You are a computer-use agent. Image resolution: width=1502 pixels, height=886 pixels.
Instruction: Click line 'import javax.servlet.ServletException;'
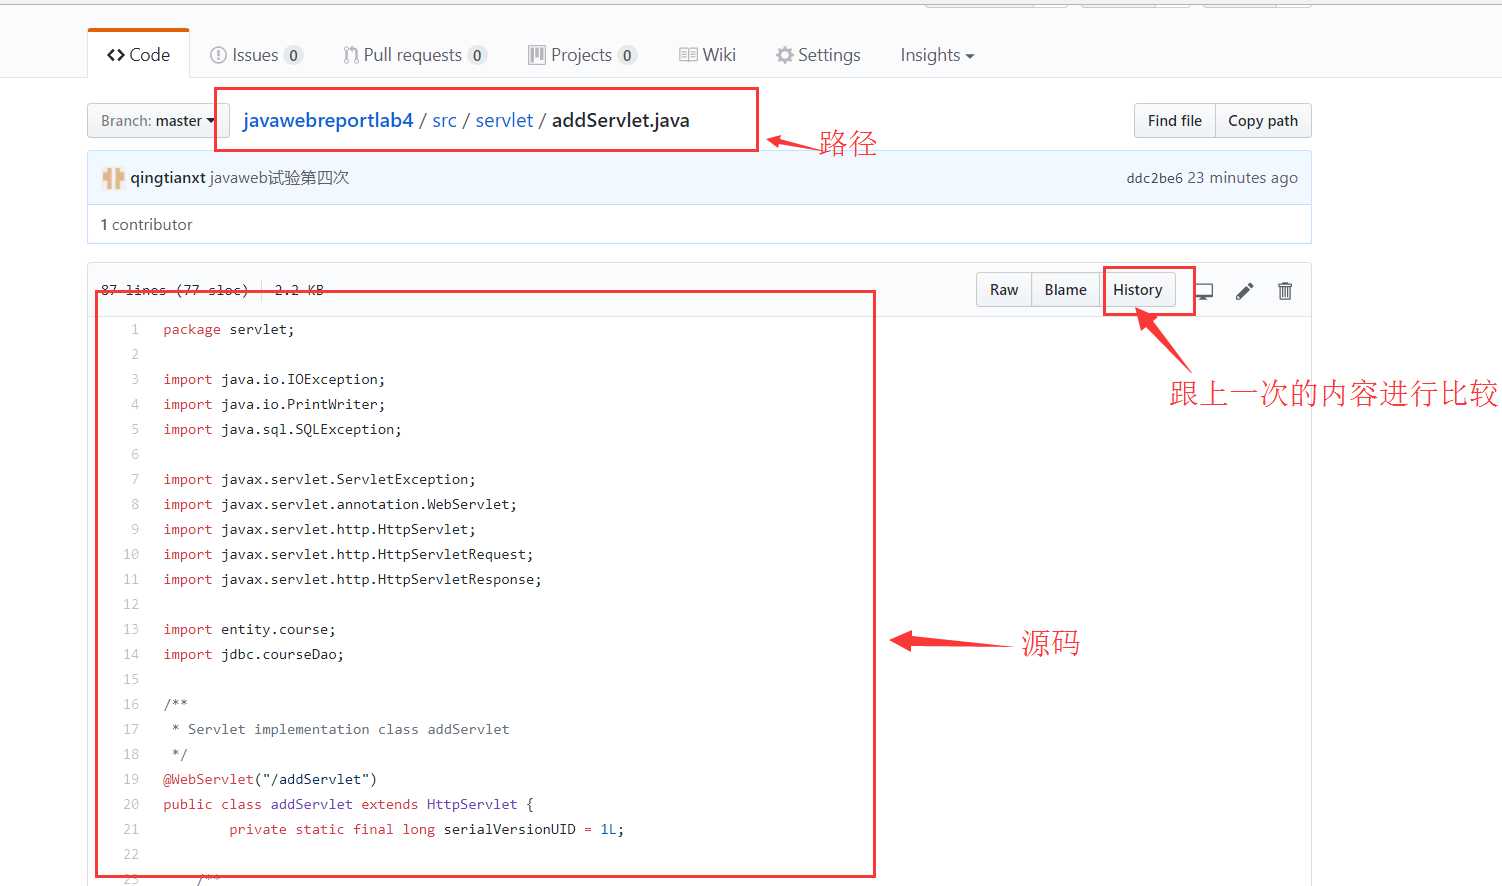point(320,479)
